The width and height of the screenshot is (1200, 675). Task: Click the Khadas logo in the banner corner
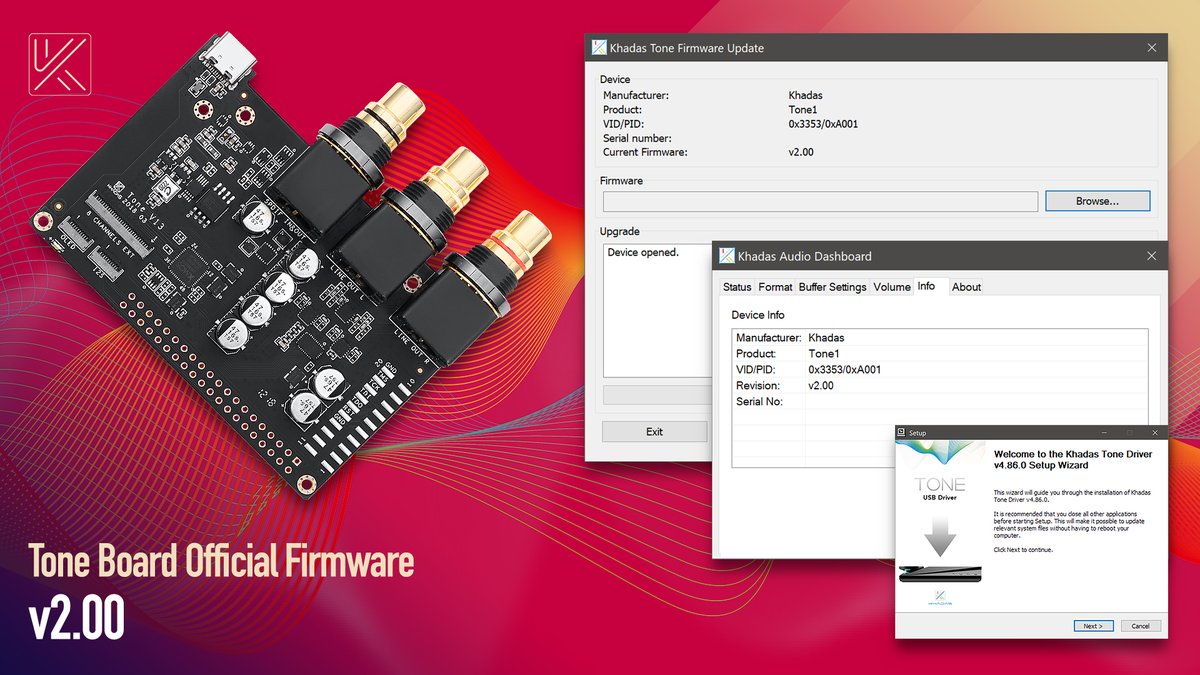point(60,64)
